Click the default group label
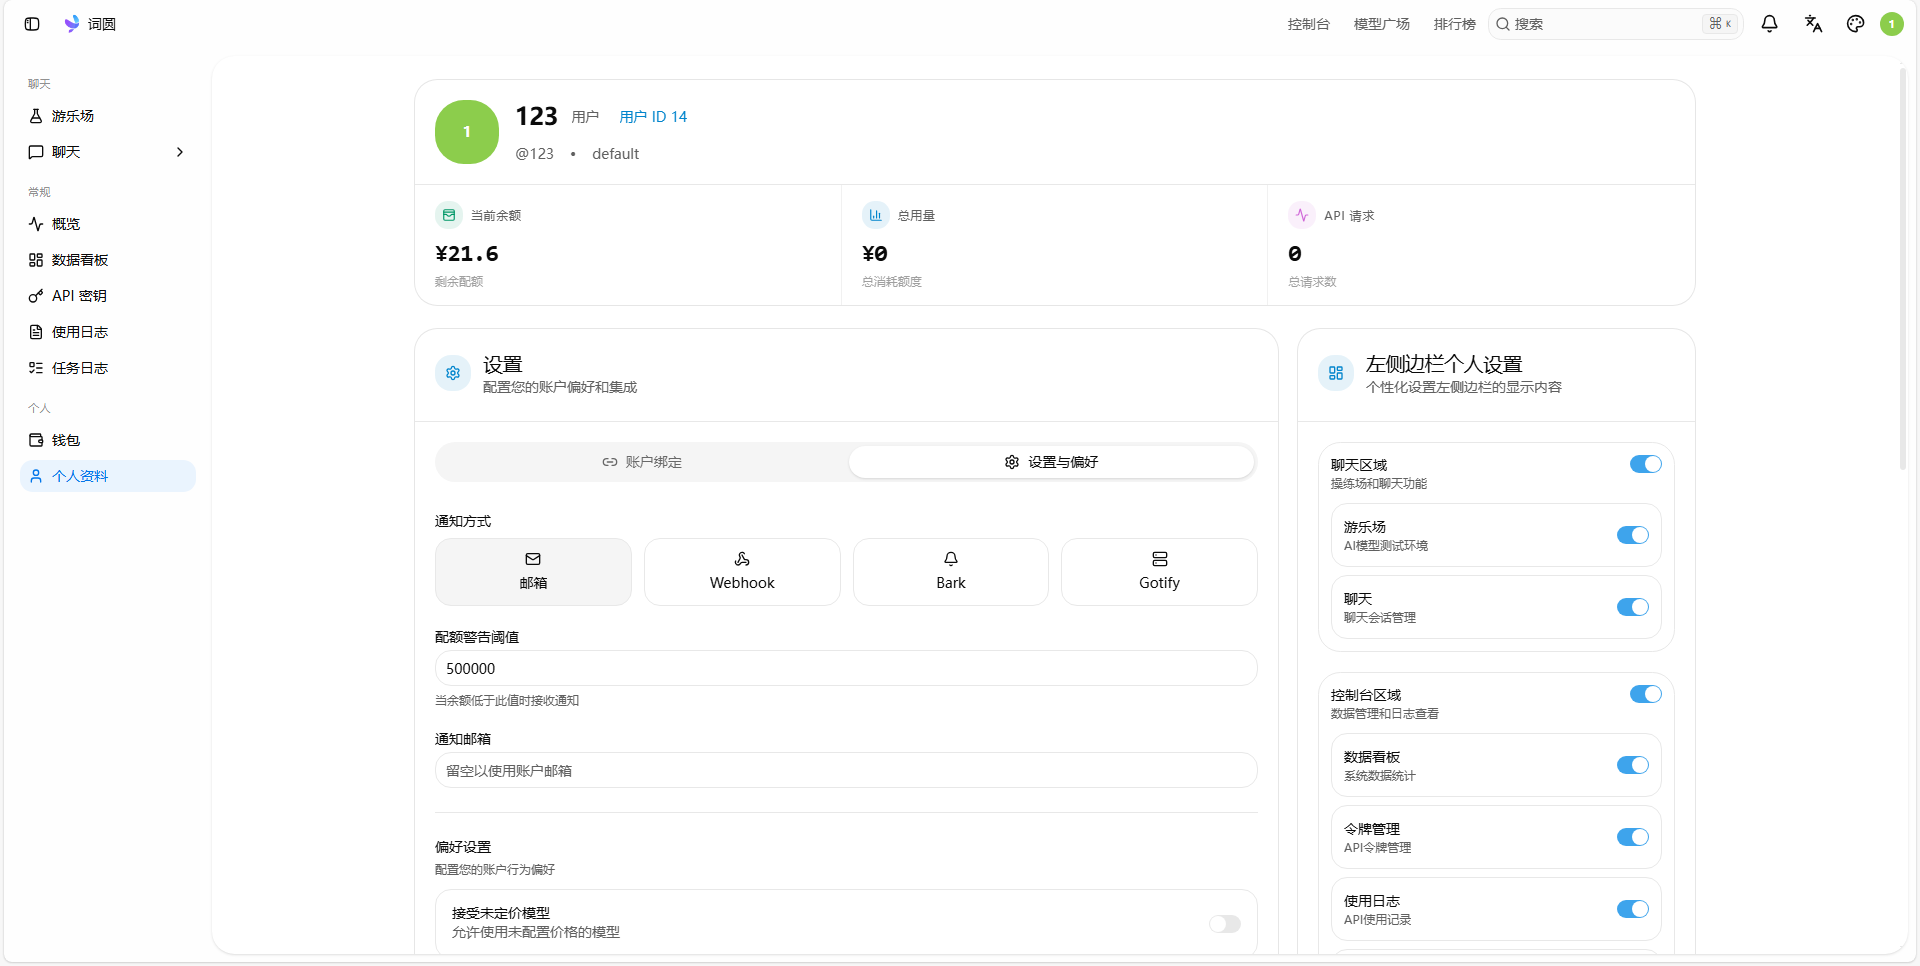The width and height of the screenshot is (1920, 966). click(615, 154)
